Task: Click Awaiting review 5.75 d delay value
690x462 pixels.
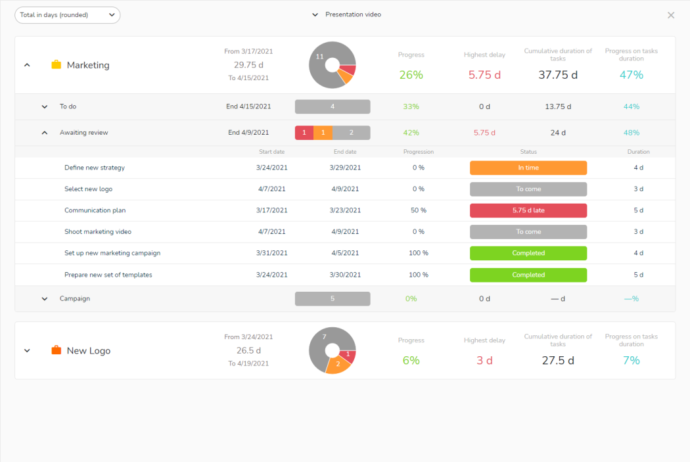Action: pyautogui.click(x=484, y=132)
